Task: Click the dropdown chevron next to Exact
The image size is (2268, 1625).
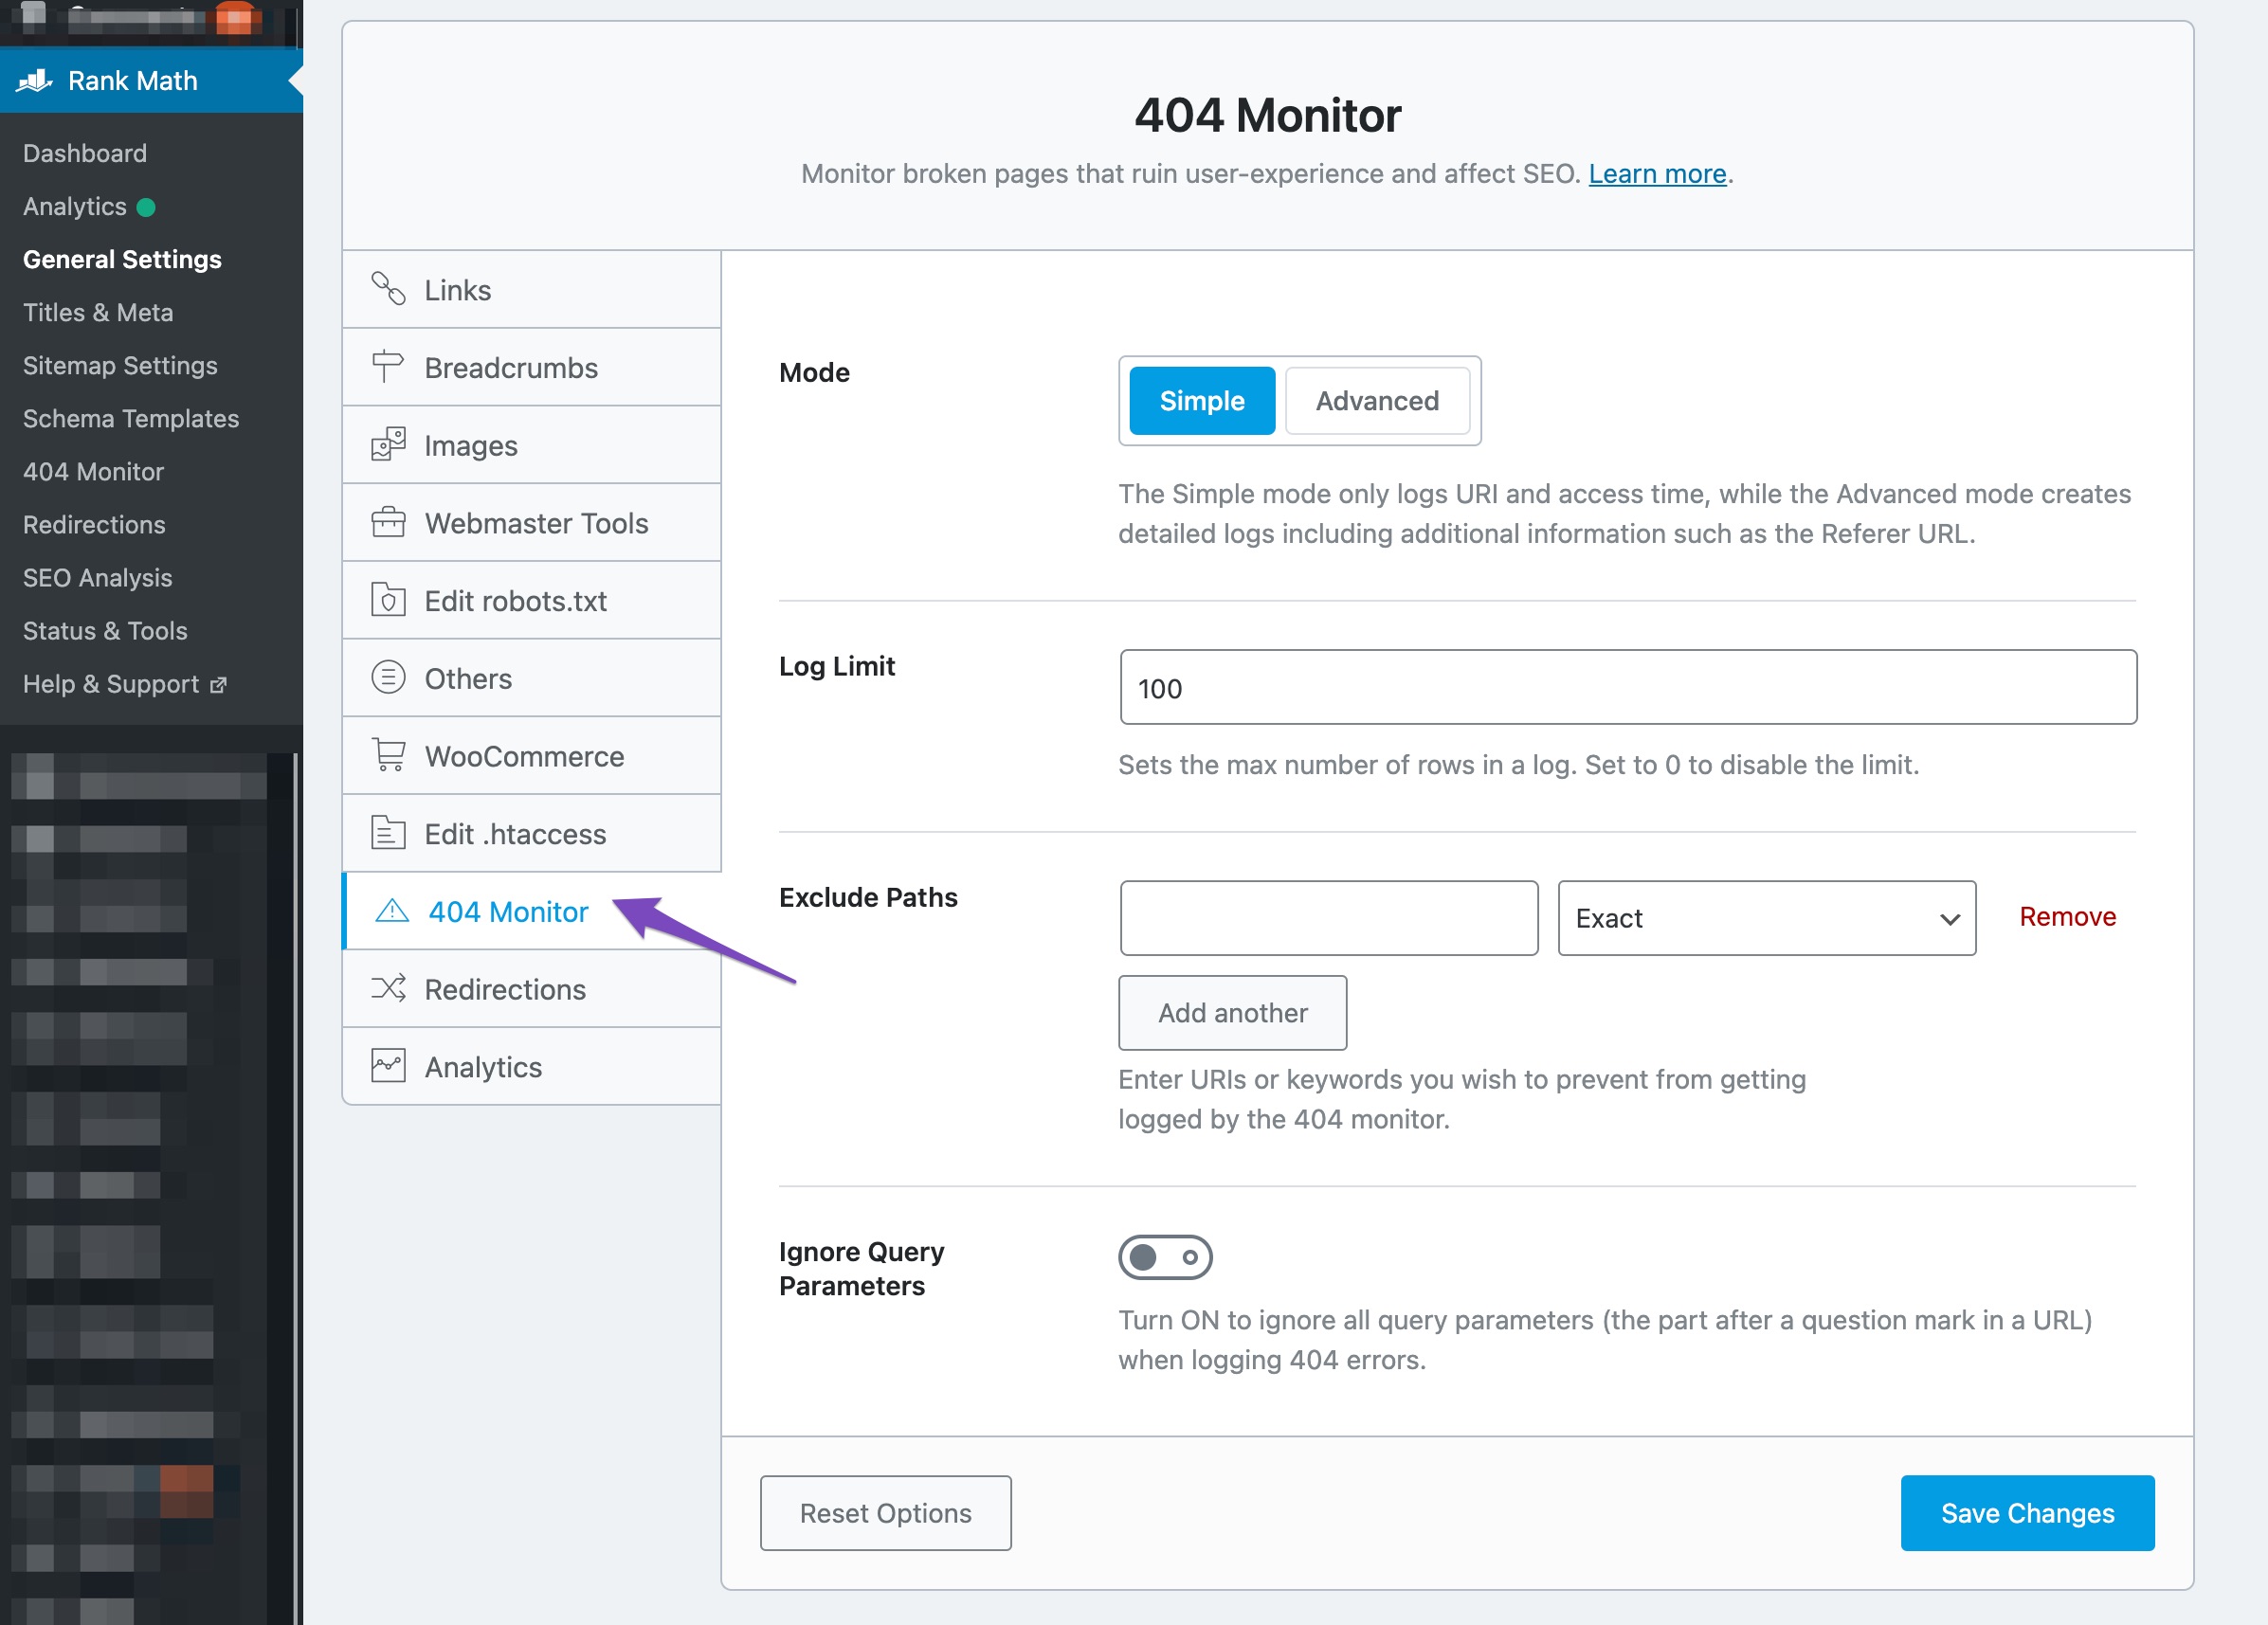Action: pyautogui.click(x=1948, y=919)
